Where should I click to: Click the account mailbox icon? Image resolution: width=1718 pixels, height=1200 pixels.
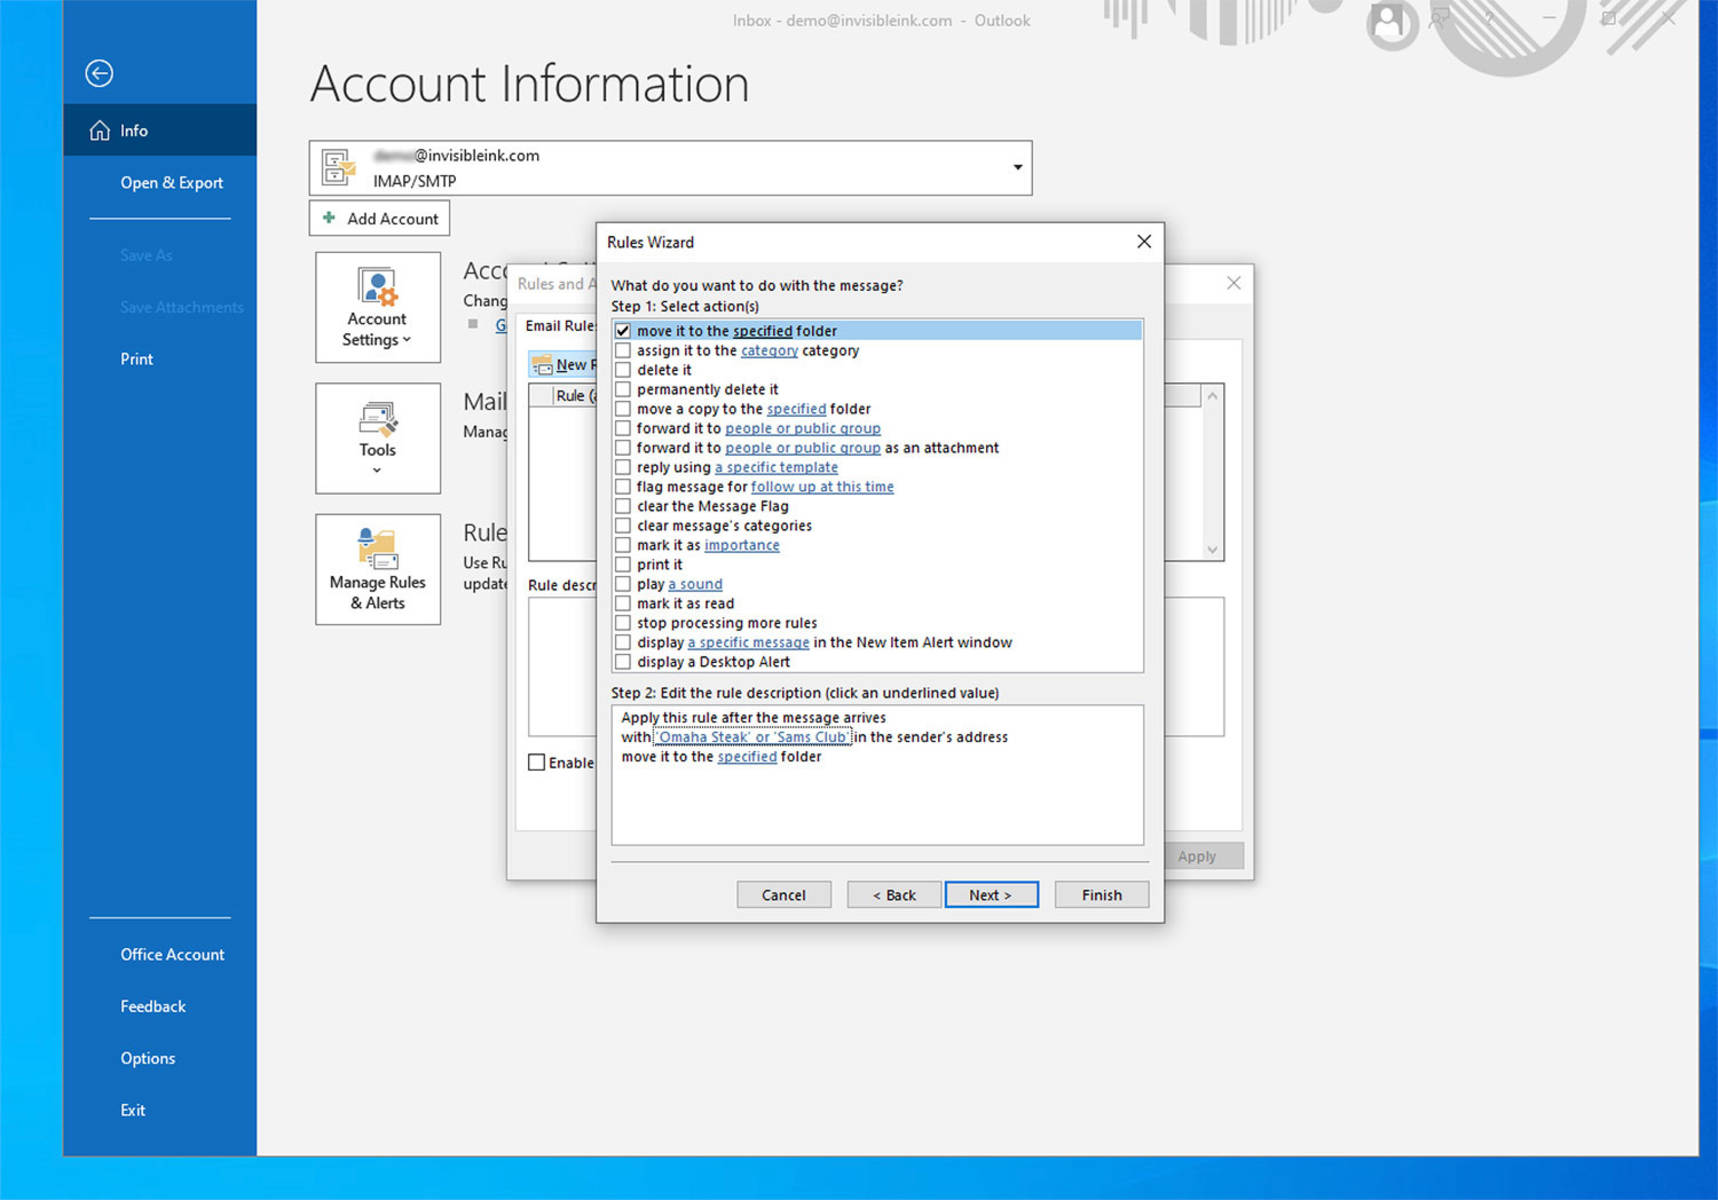click(339, 168)
